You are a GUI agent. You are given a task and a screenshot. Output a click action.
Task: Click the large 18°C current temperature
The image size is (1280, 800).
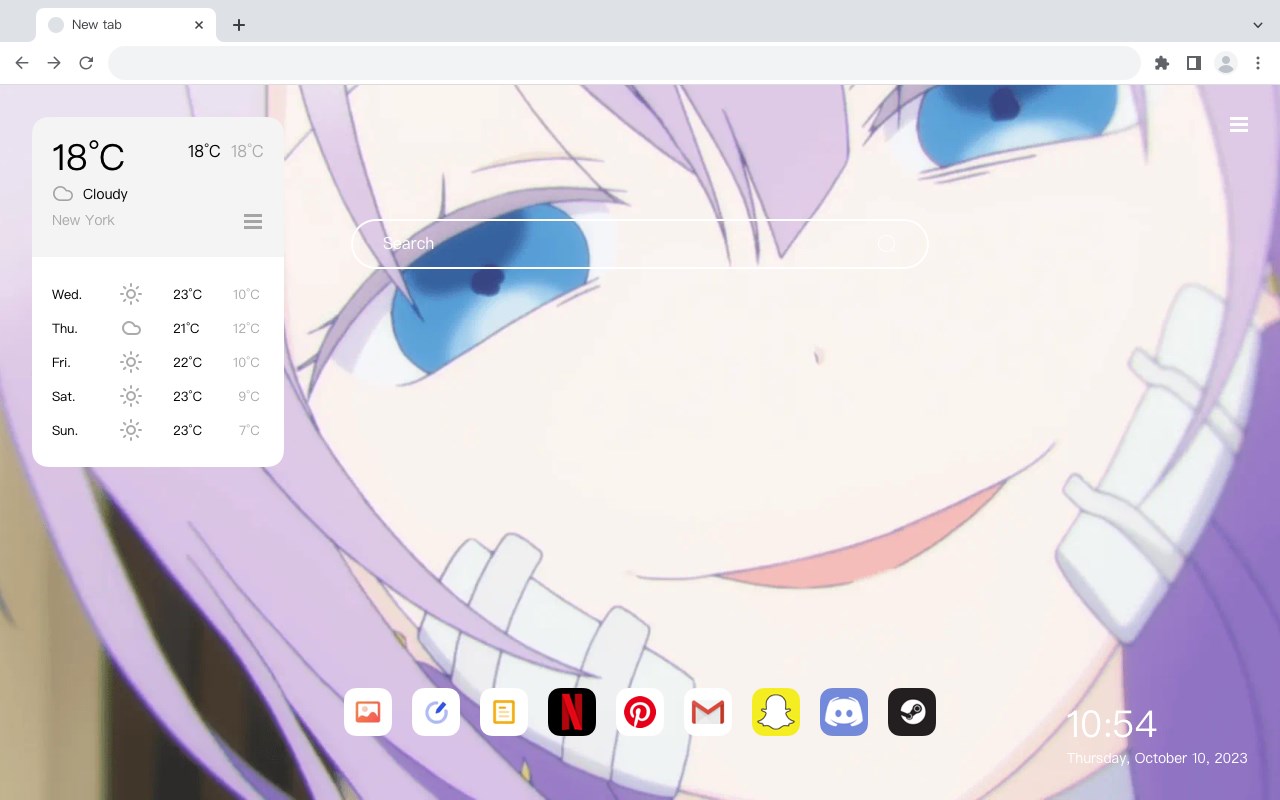pyautogui.click(x=88, y=157)
